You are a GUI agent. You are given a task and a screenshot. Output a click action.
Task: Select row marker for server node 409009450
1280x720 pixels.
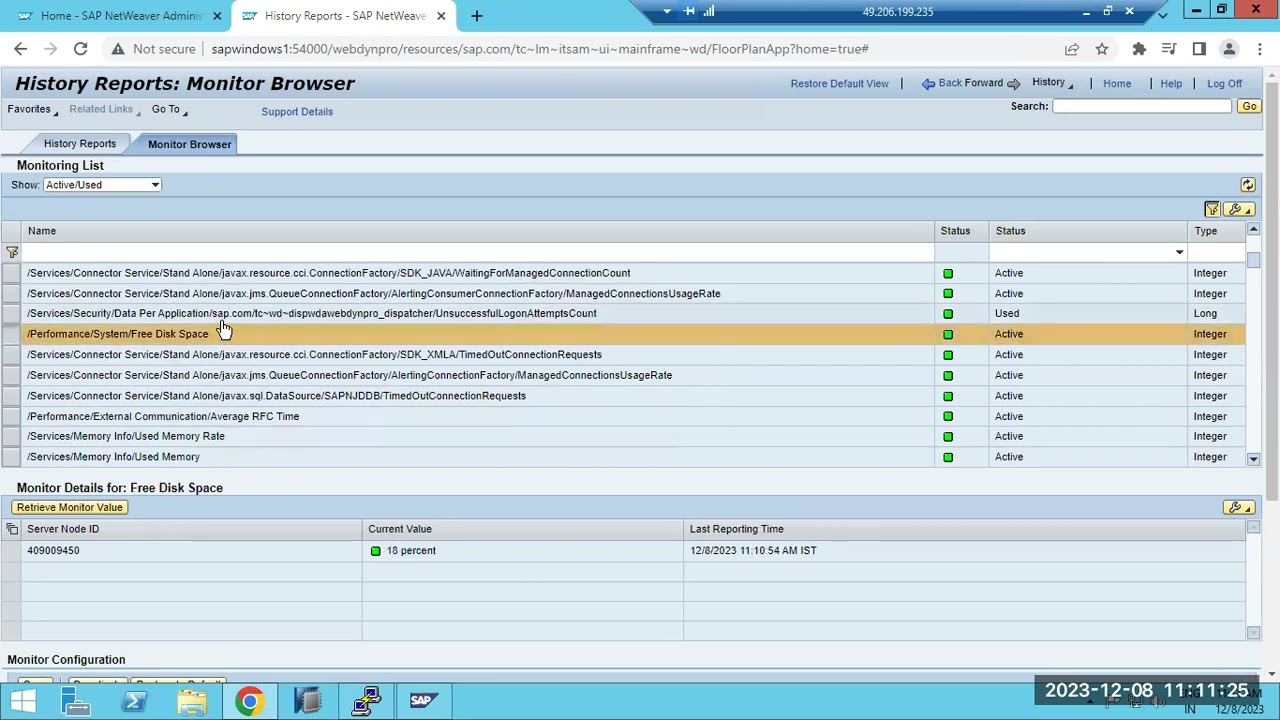(x=10, y=551)
